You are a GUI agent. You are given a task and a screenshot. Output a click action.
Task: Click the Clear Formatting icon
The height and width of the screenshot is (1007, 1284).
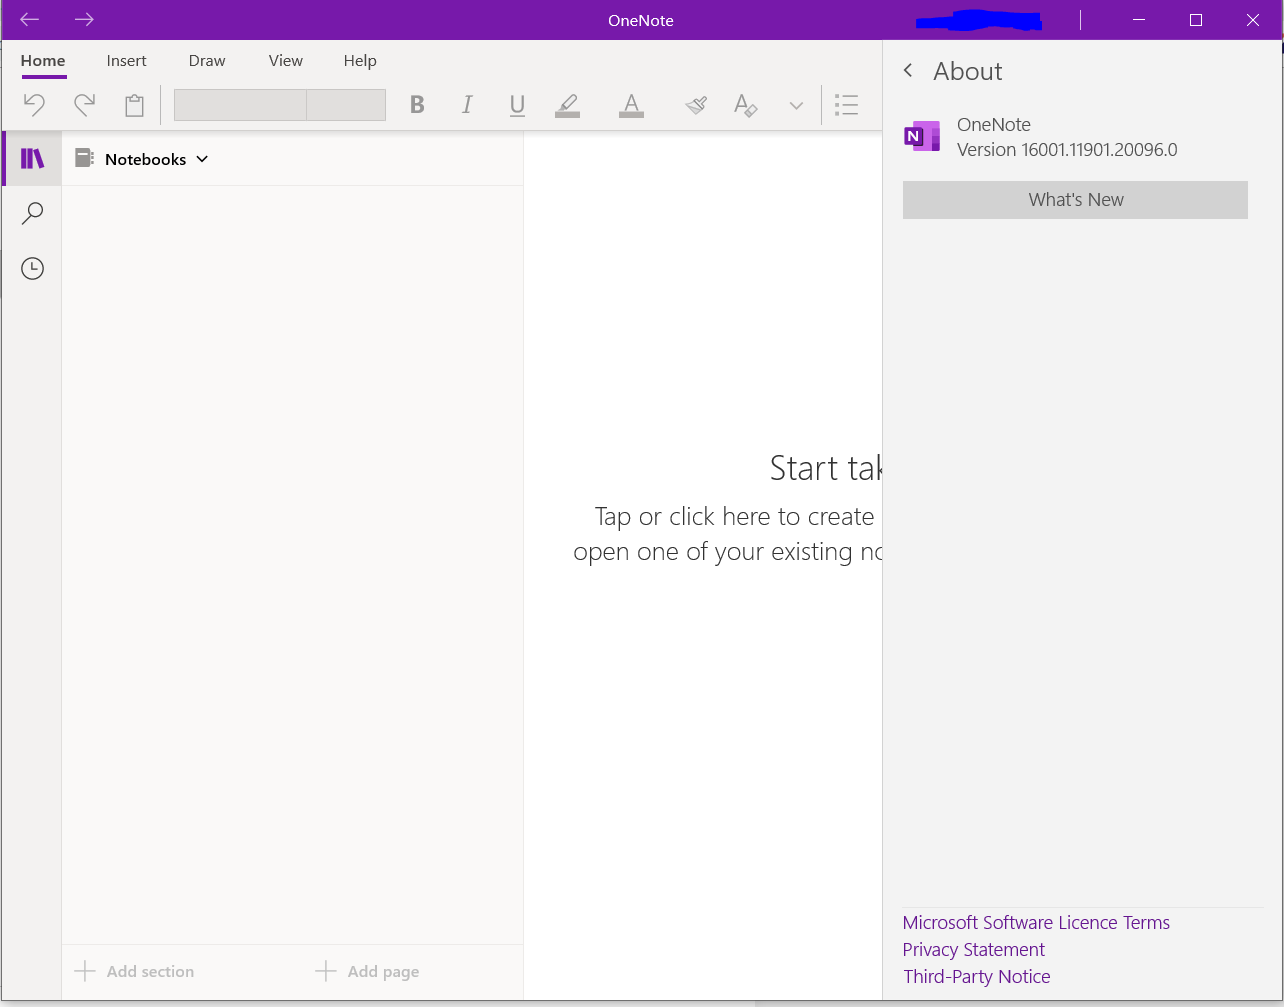pyautogui.click(x=746, y=105)
